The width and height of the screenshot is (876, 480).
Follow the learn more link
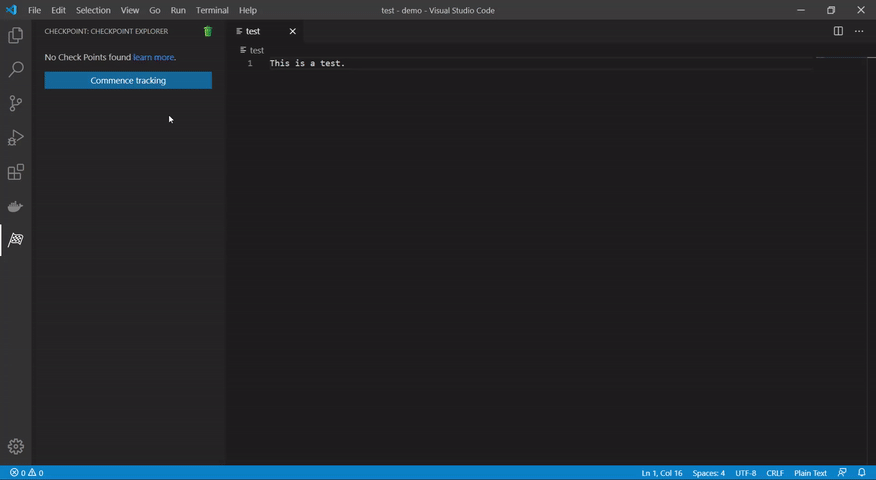point(153,57)
